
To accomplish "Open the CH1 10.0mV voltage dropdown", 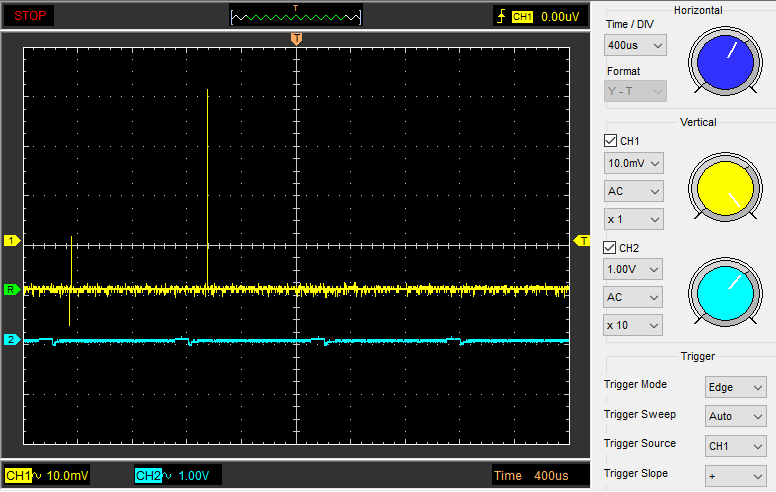I will [634, 163].
